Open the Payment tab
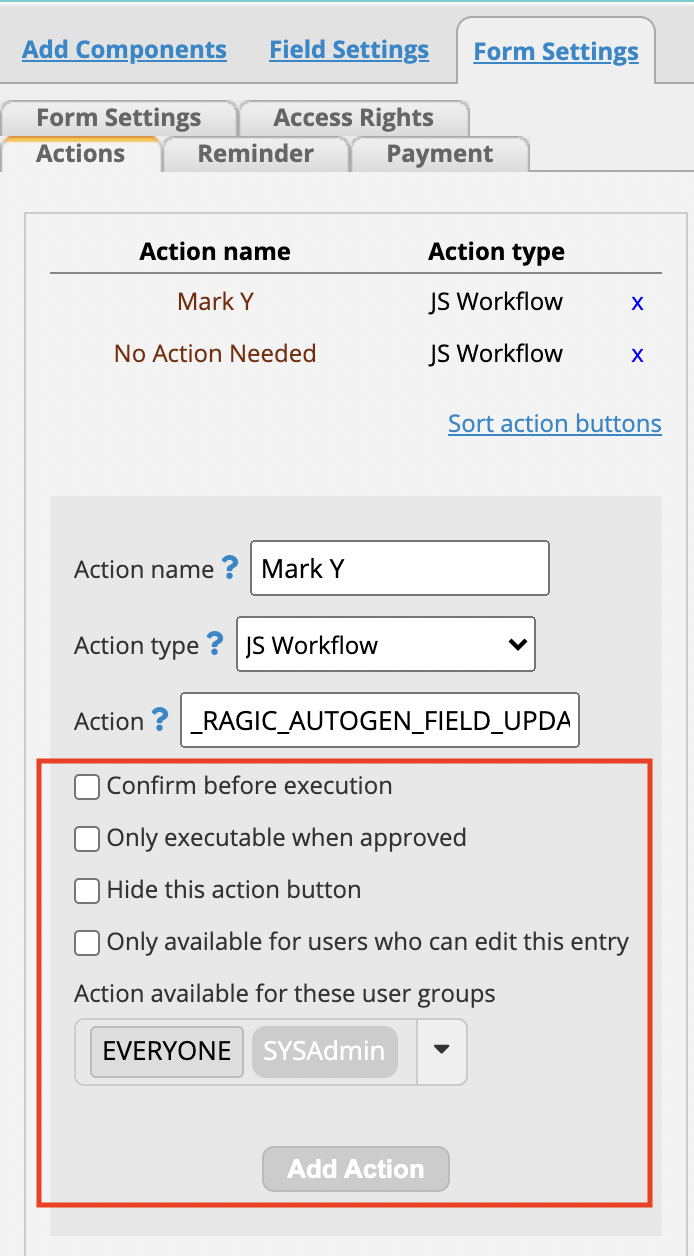 click(440, 154)
